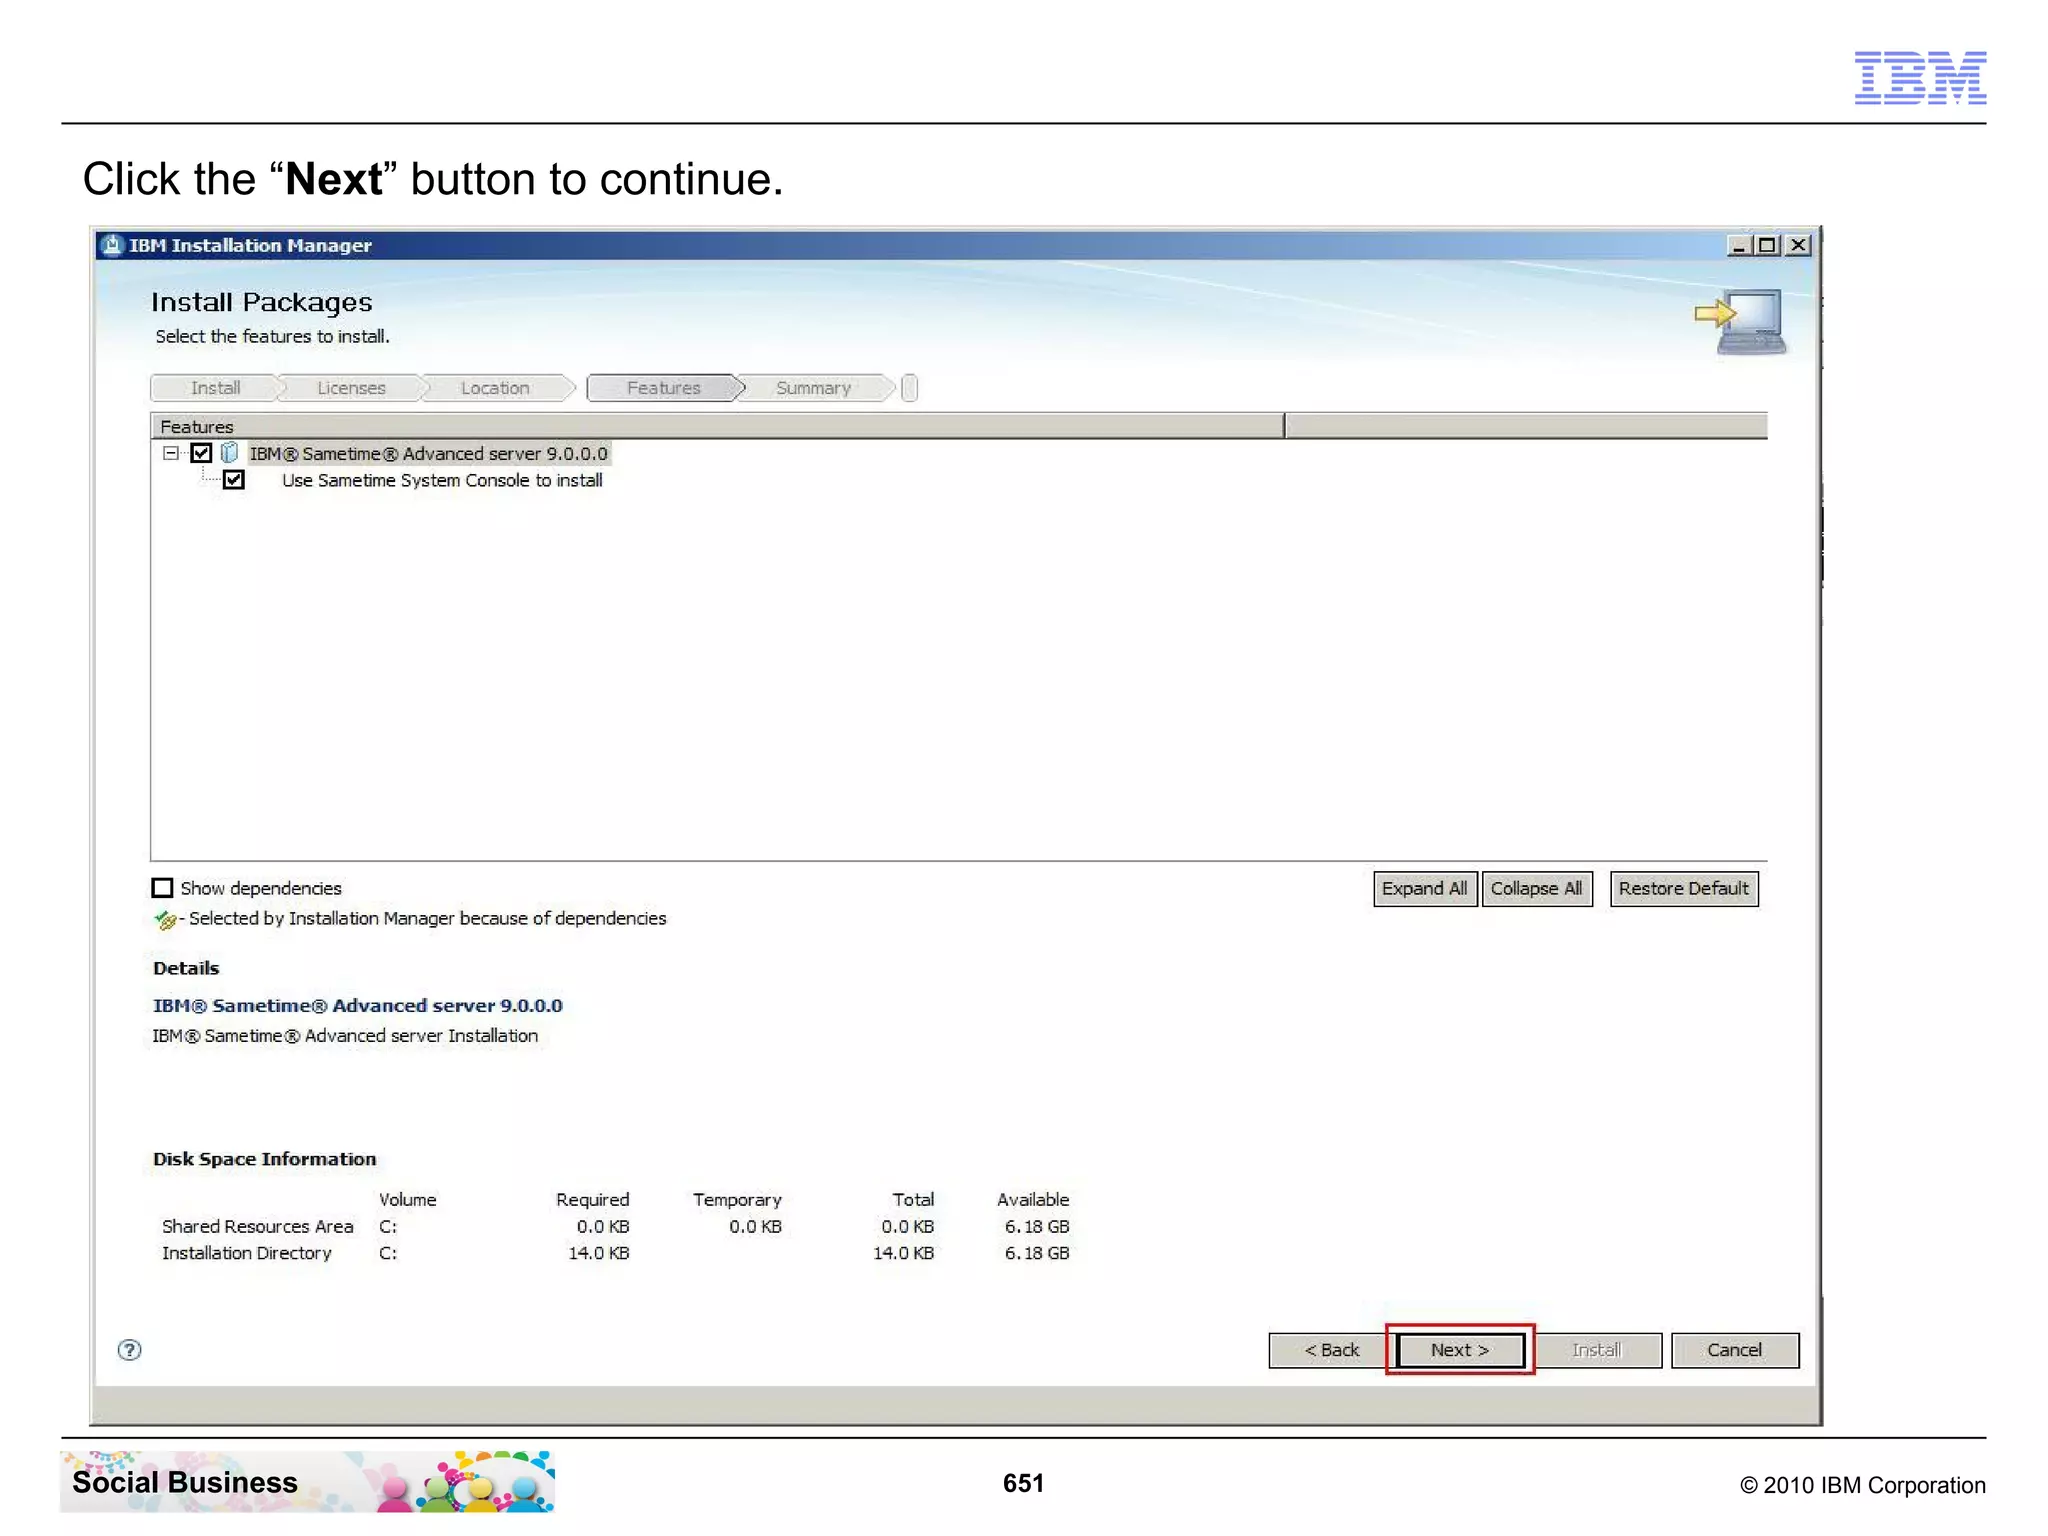Click Collapse All button
This screenshot has width=2048, height=1536.
click(x=1537, y=889)
